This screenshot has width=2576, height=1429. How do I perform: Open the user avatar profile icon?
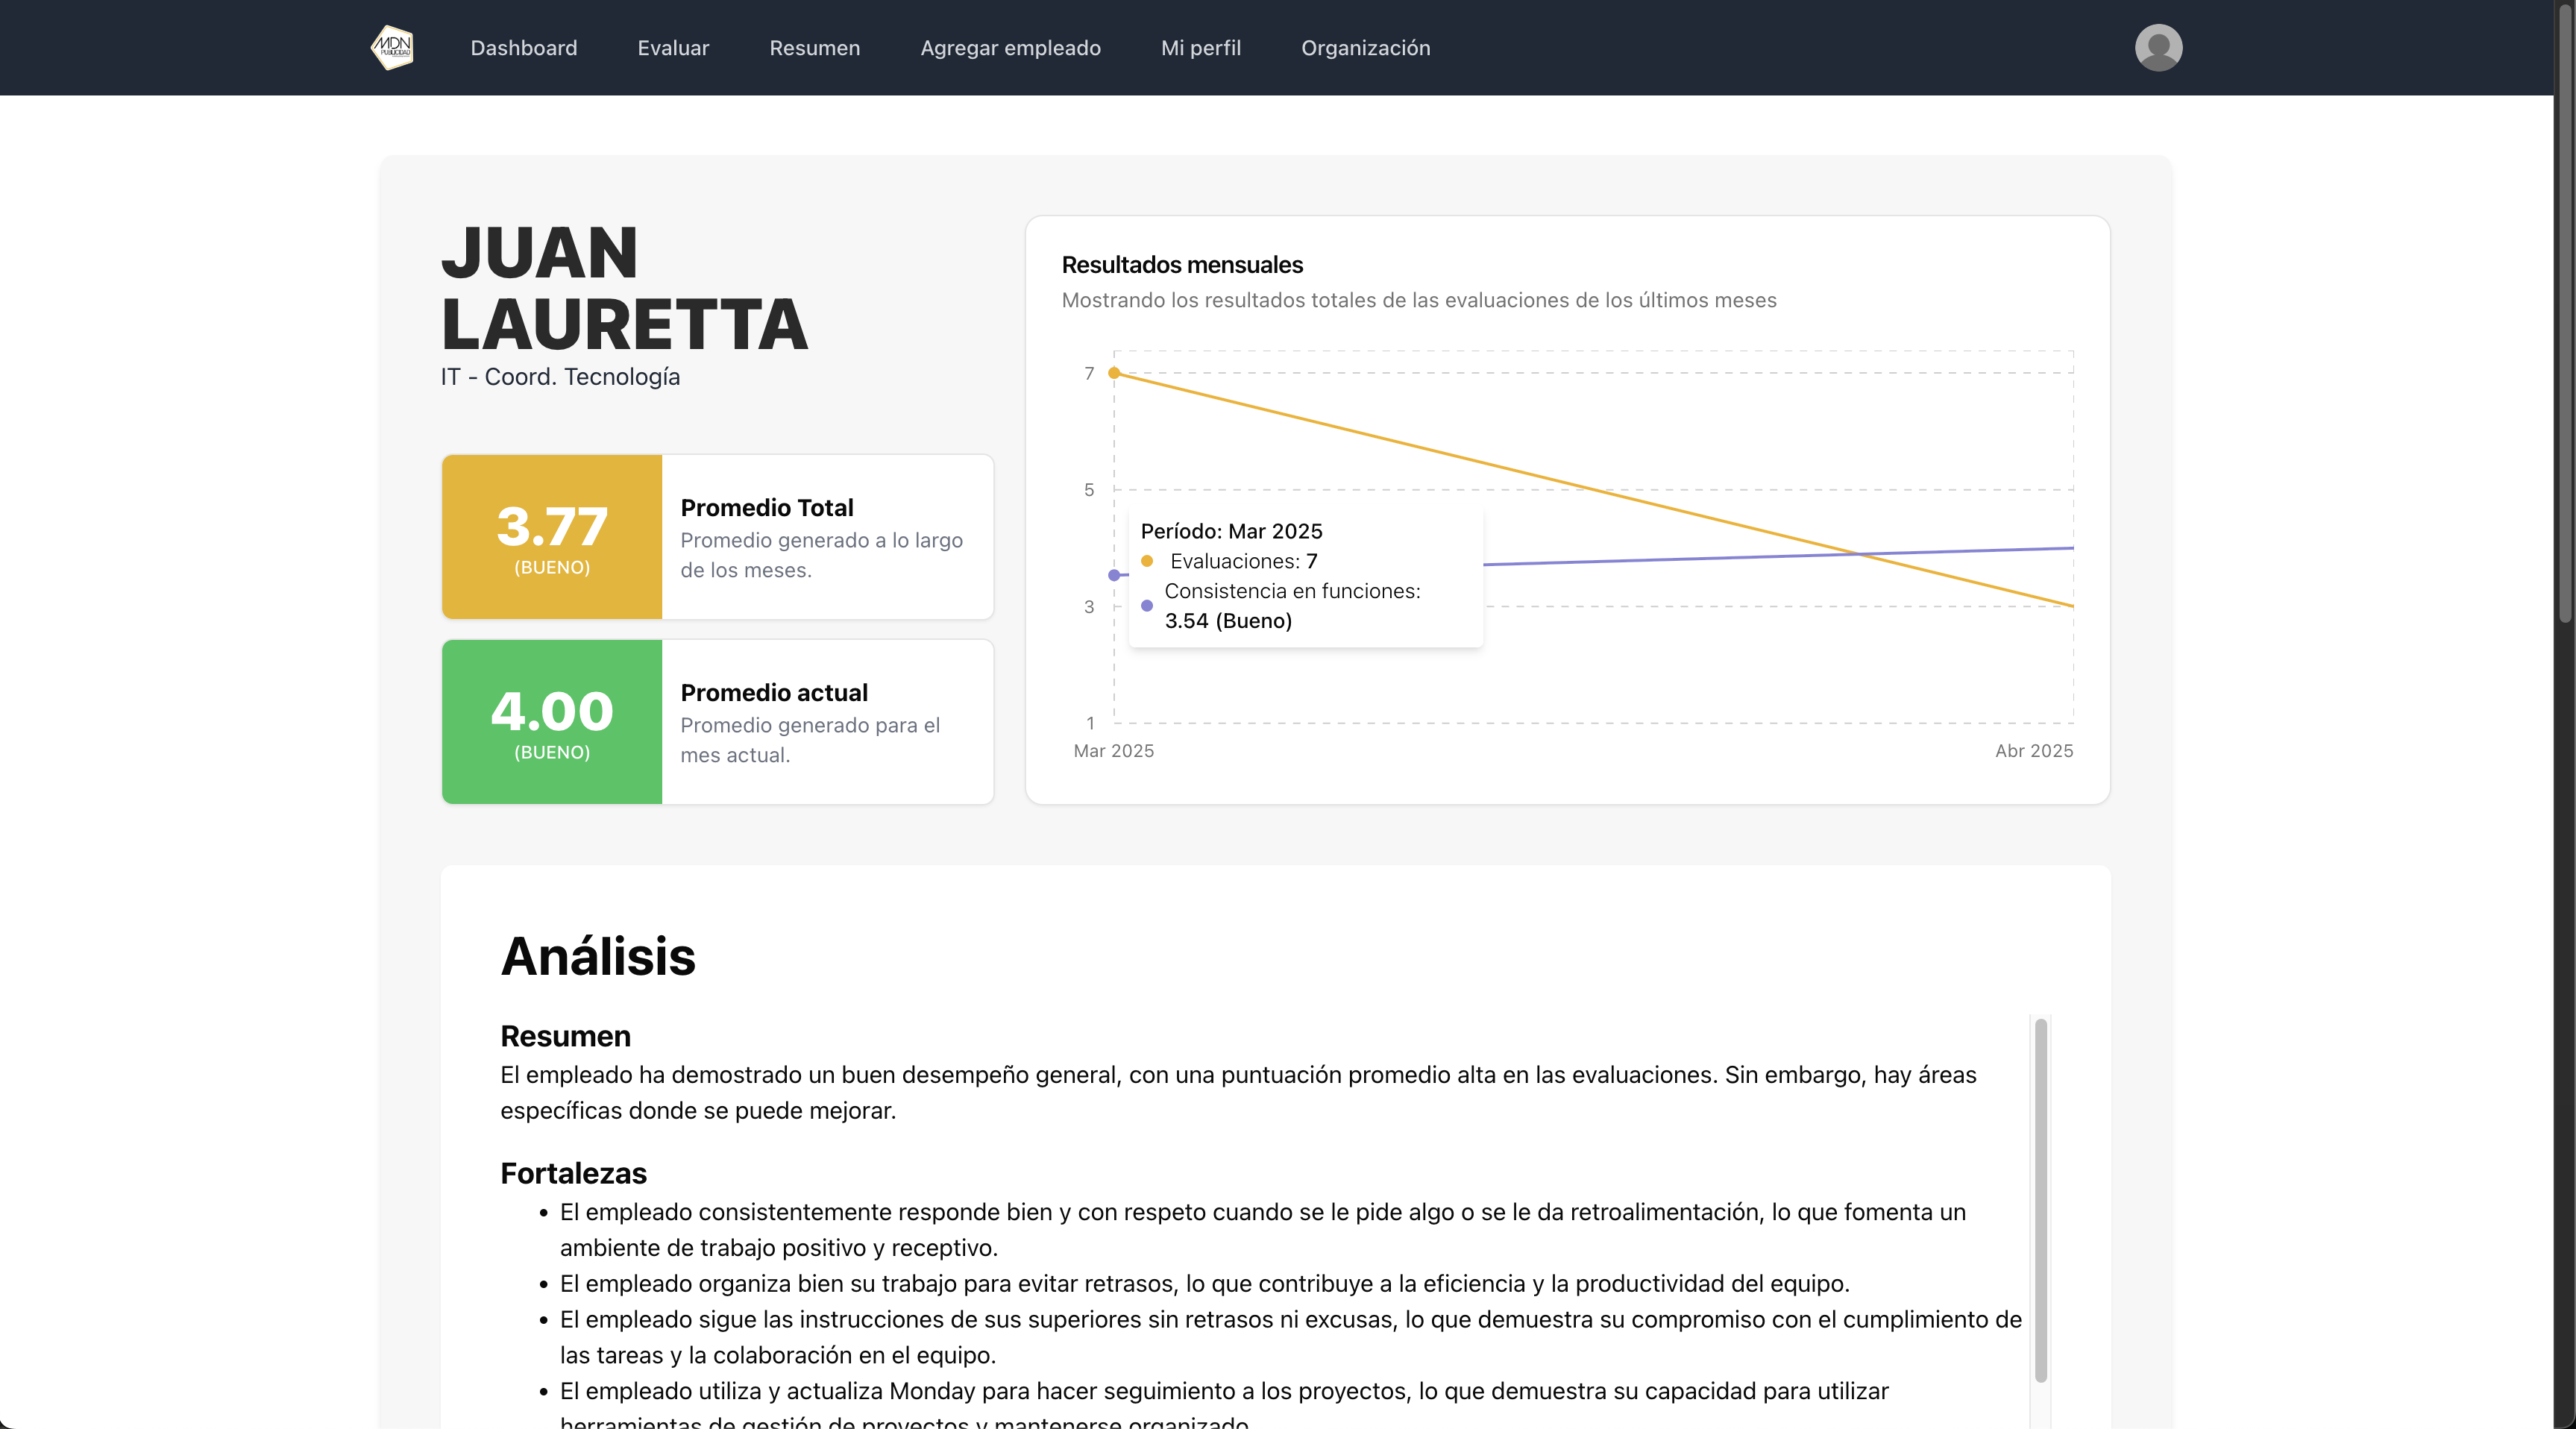coord(2158,47)
